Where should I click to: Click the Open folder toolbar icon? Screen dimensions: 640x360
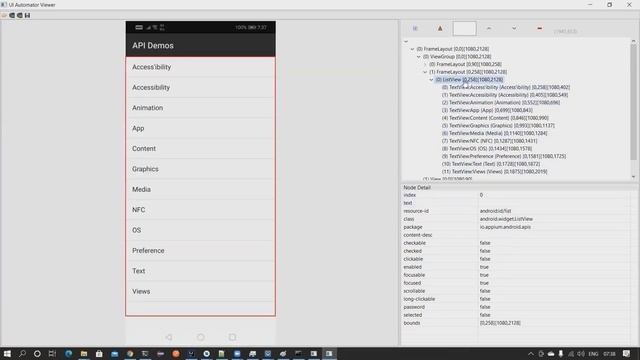pyautogui.click(x=4, y=16)
